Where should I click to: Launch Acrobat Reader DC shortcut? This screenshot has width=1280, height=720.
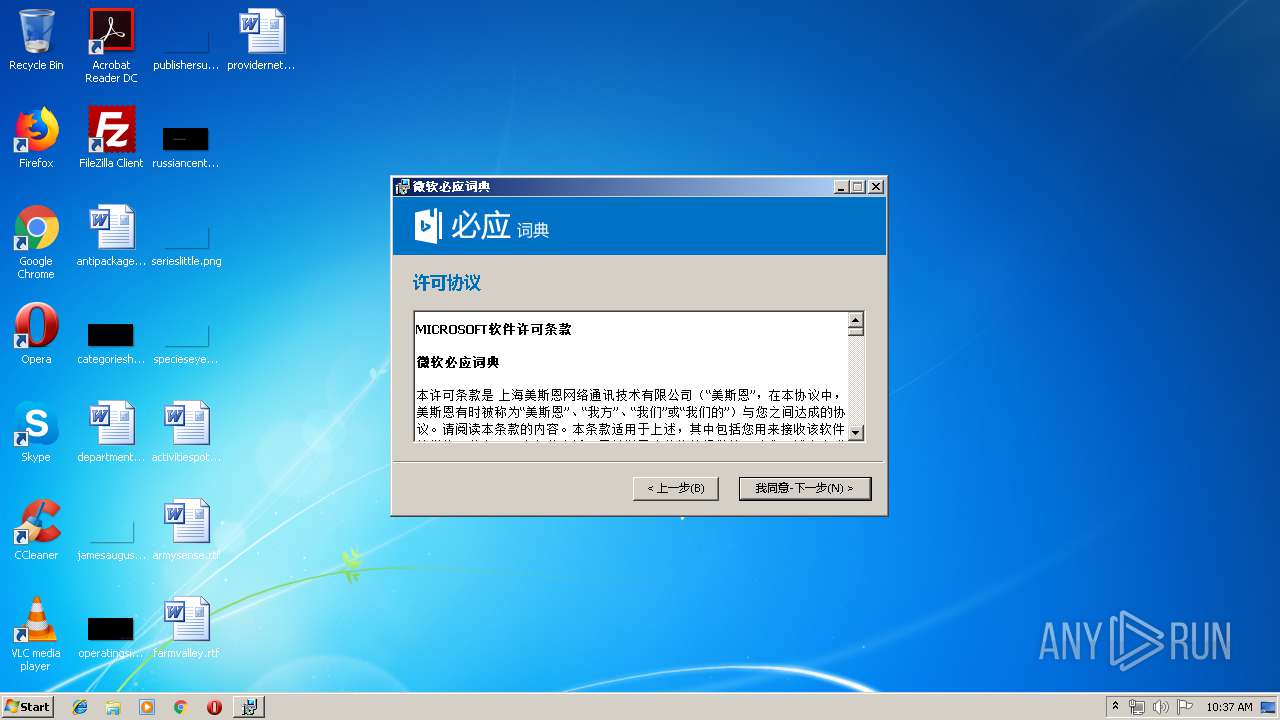coord(111,45)
